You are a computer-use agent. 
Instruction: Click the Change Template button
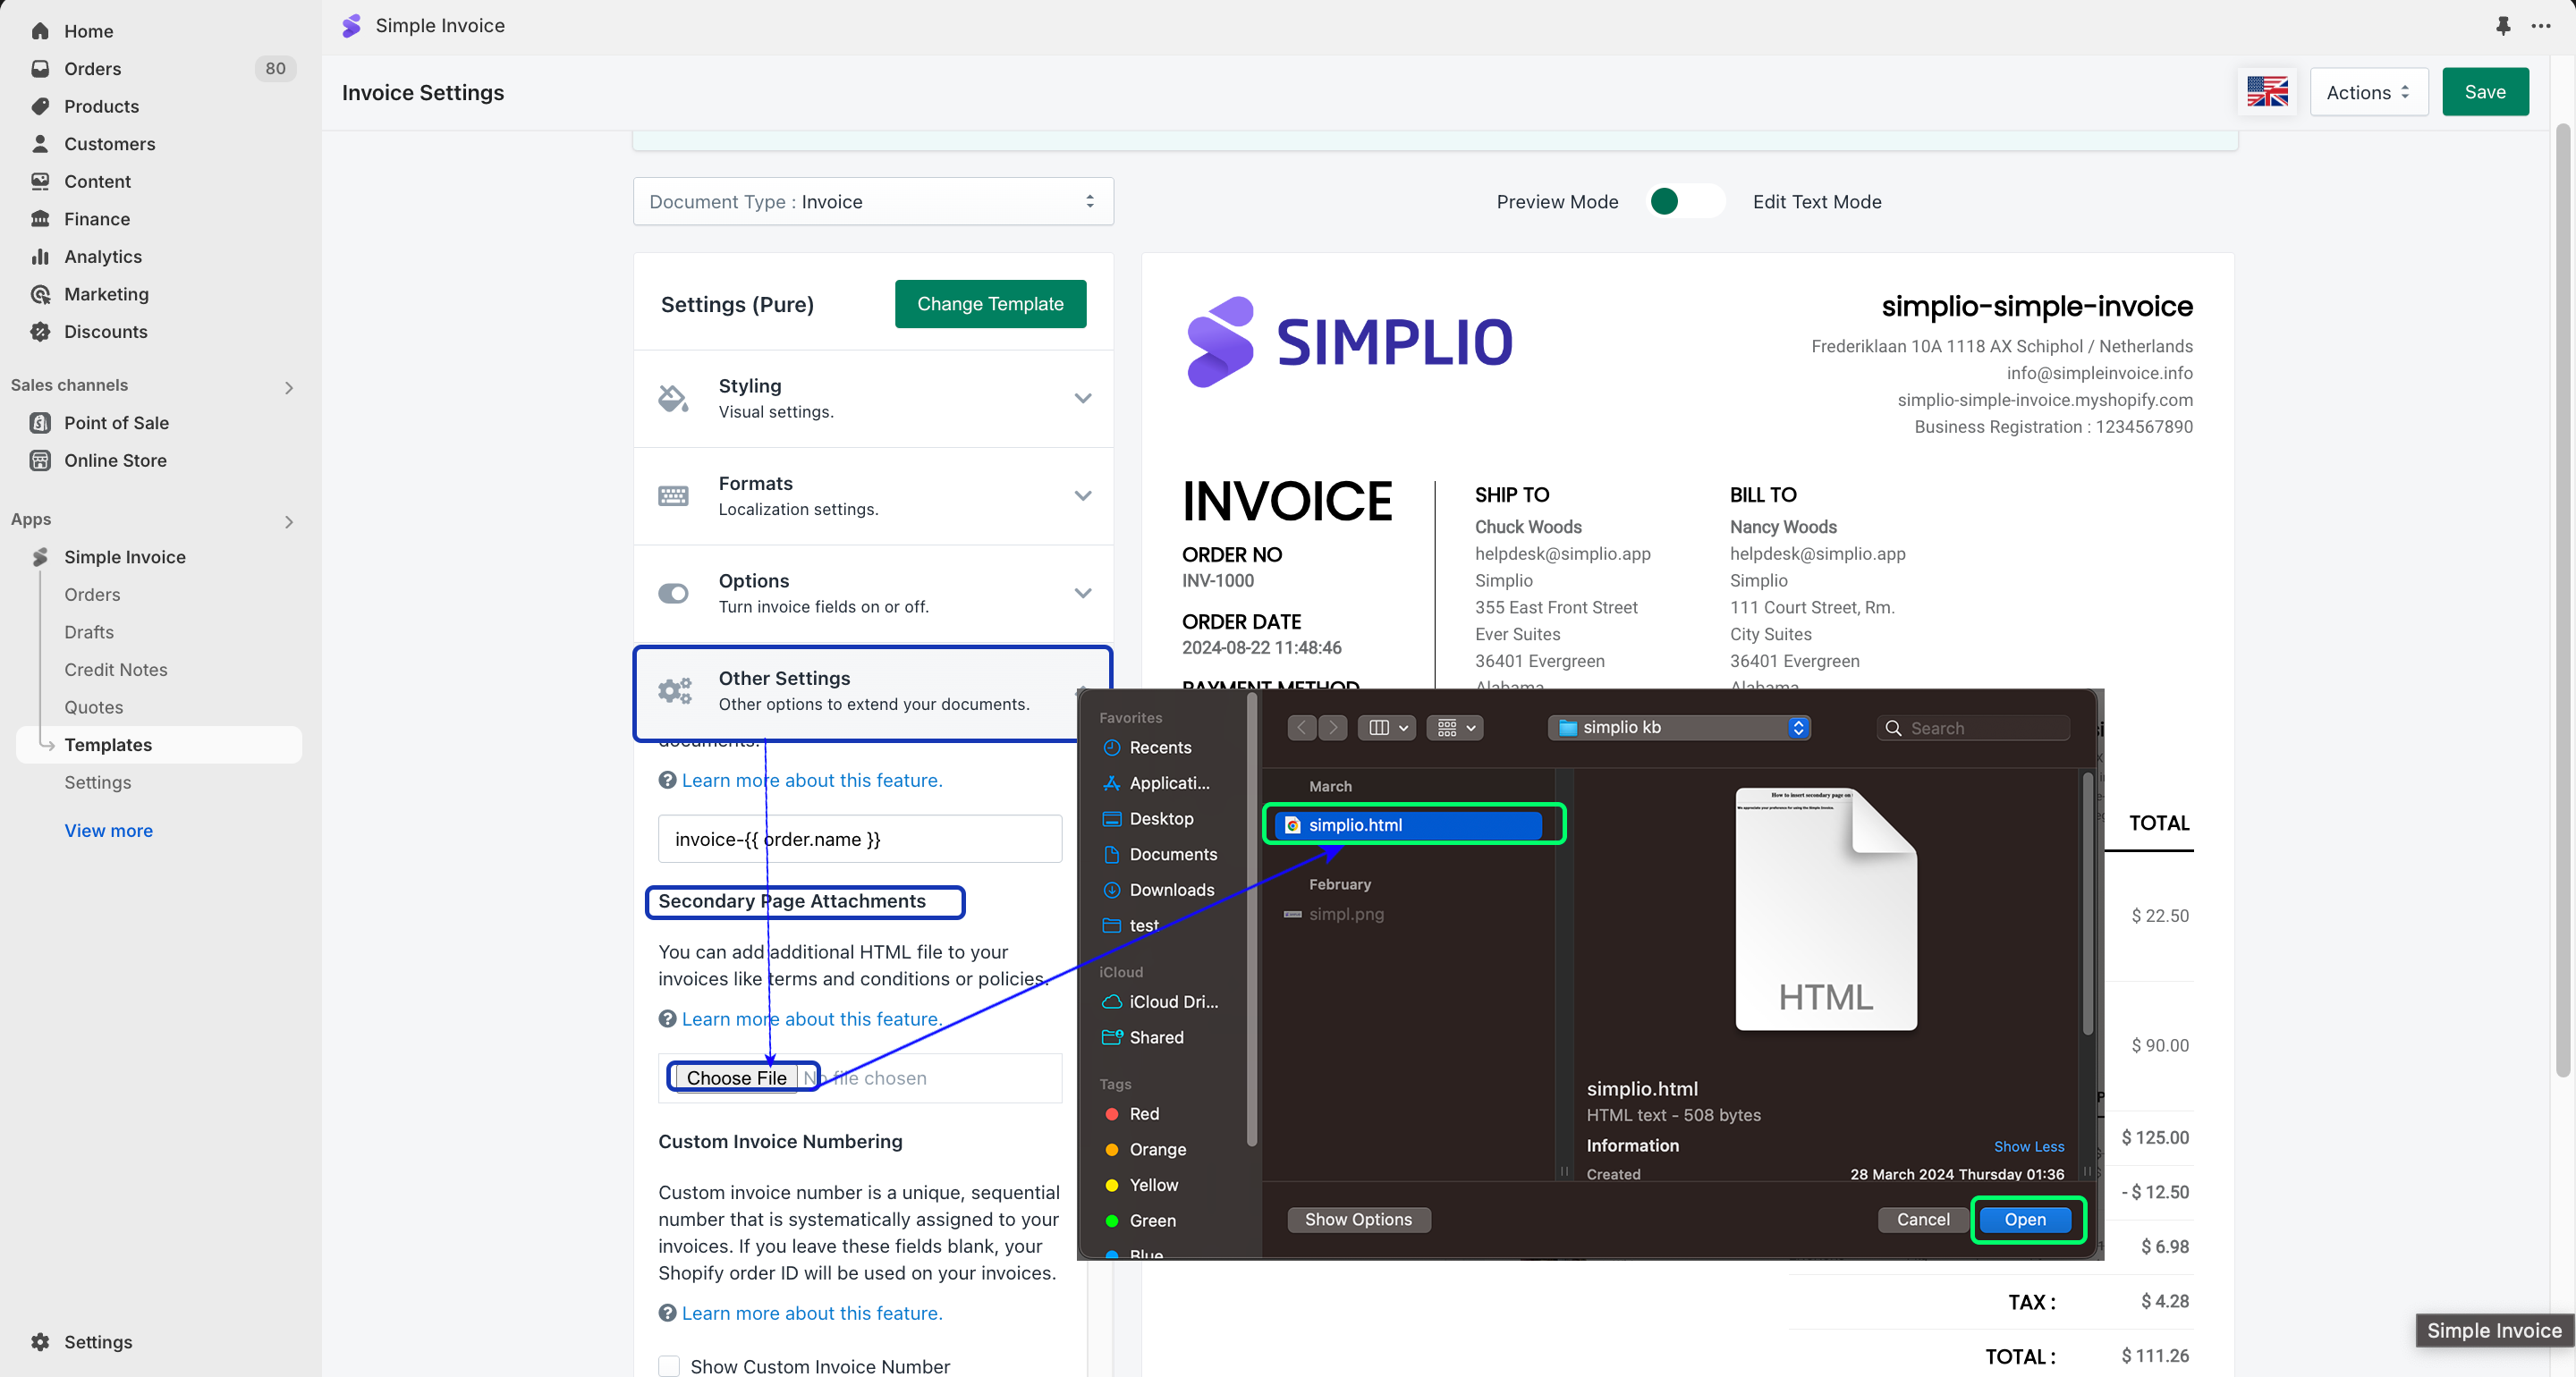990,304
